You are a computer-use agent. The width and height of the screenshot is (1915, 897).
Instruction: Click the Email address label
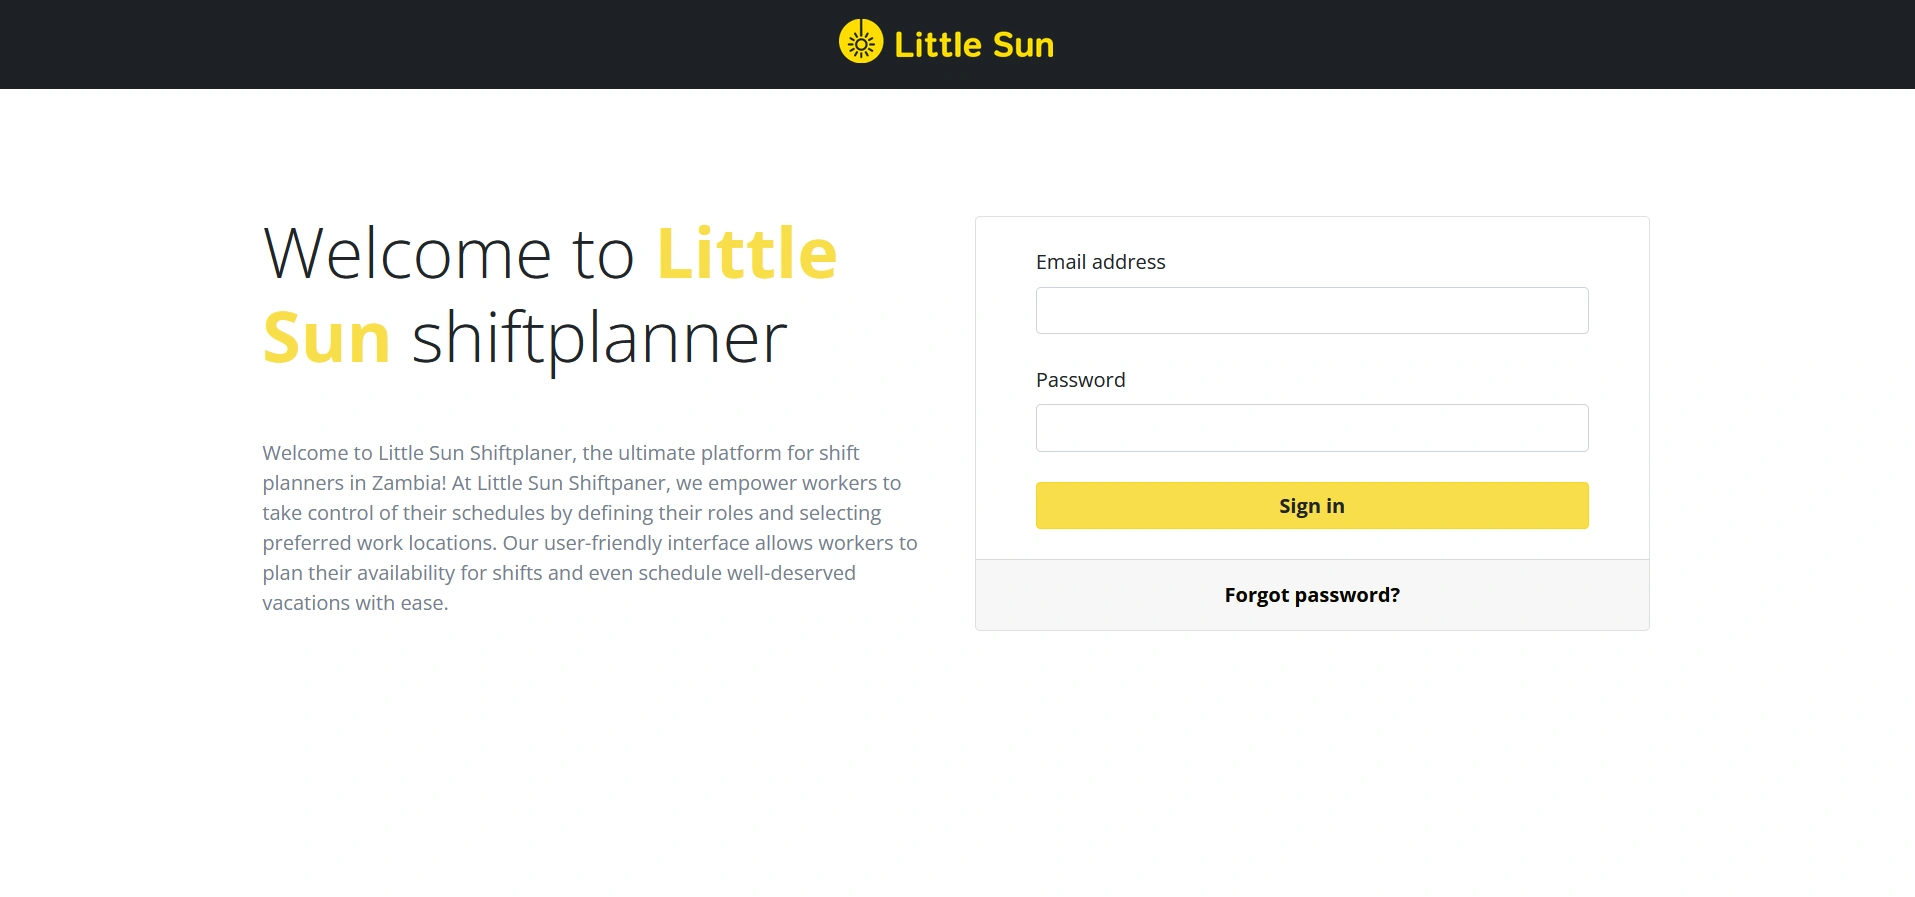[1100, 262]
